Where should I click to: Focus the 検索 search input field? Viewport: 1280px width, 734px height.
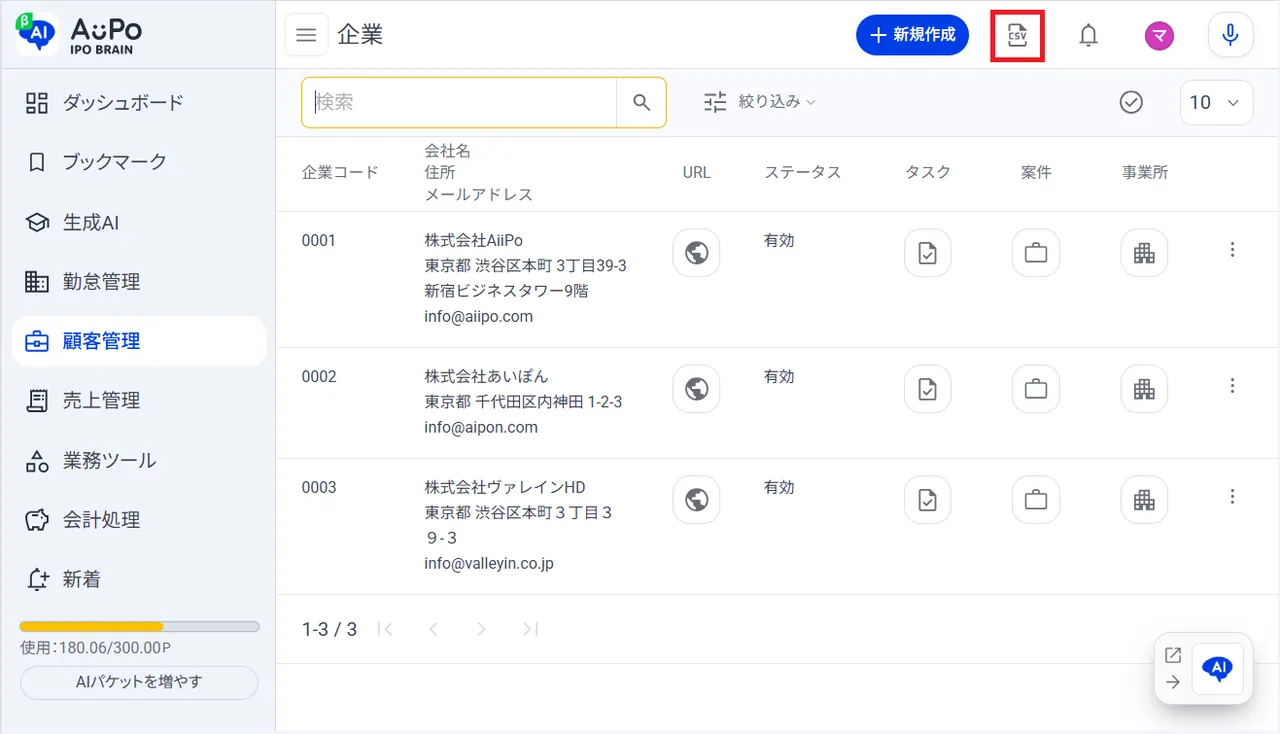coord(460,102)
